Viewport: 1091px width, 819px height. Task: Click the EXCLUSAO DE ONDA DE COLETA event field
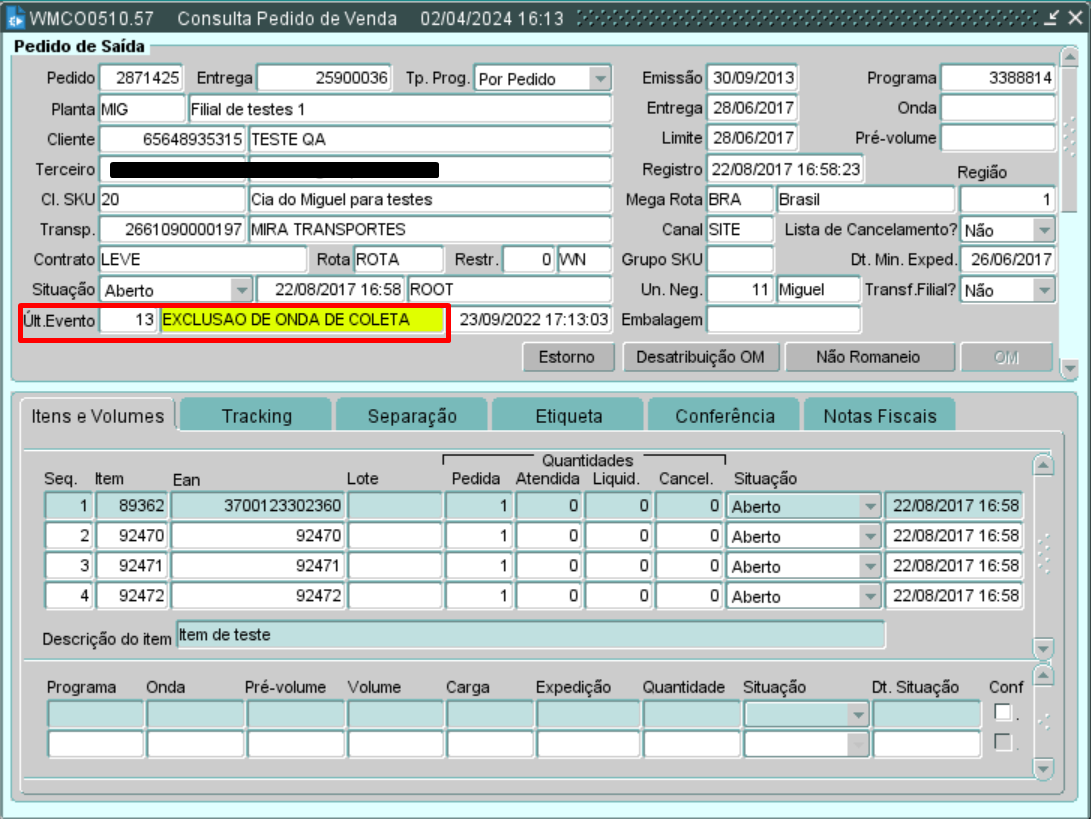point(302,319)
